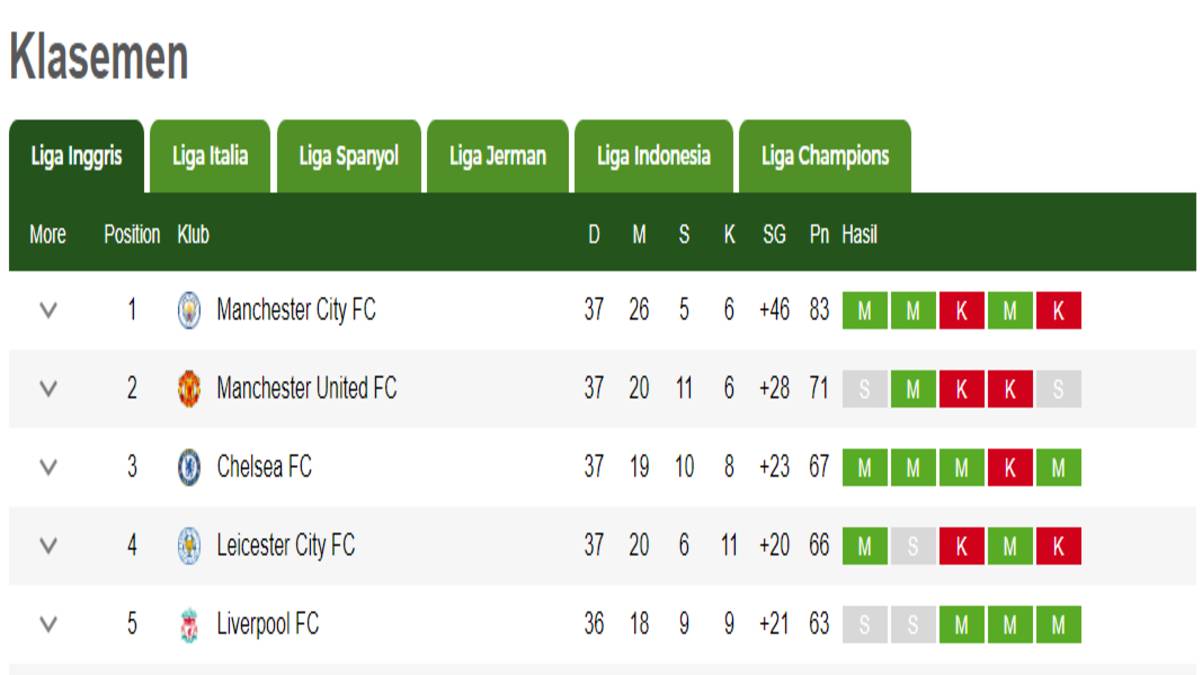Click the Manchester City FC club crest

point(189,311)
